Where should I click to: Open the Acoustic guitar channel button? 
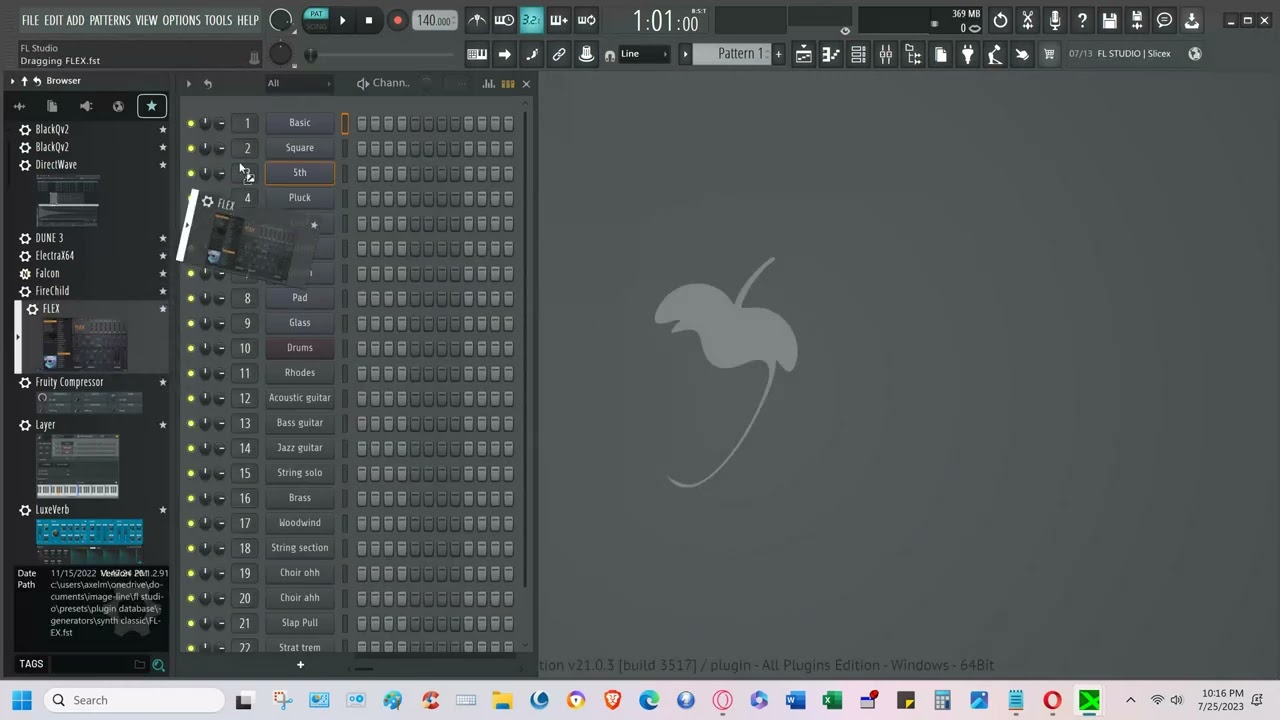click(300, 398)
